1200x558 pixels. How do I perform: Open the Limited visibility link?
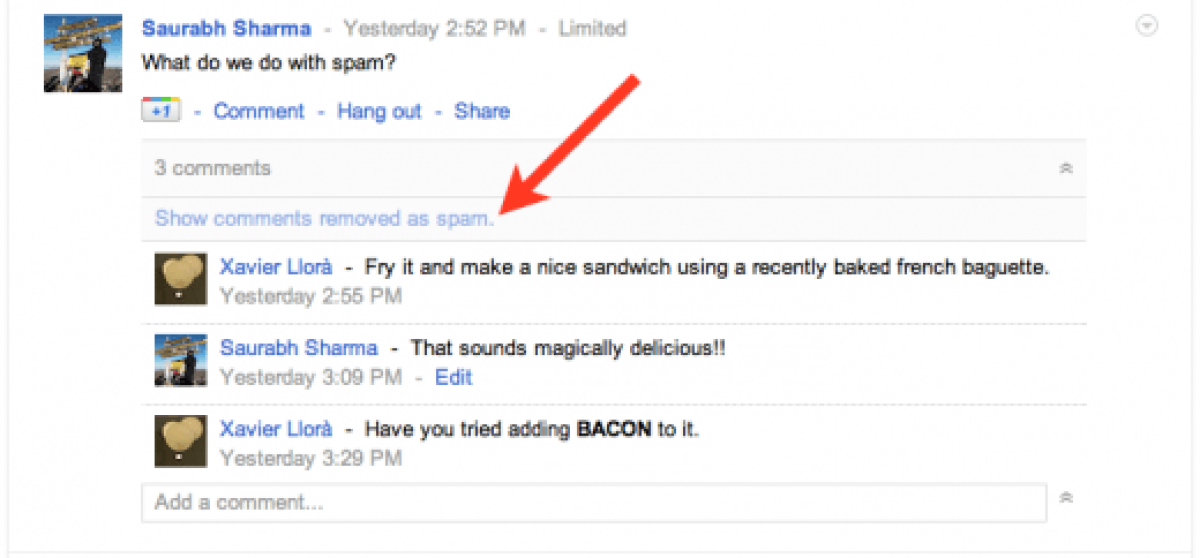tap(592, 29)
